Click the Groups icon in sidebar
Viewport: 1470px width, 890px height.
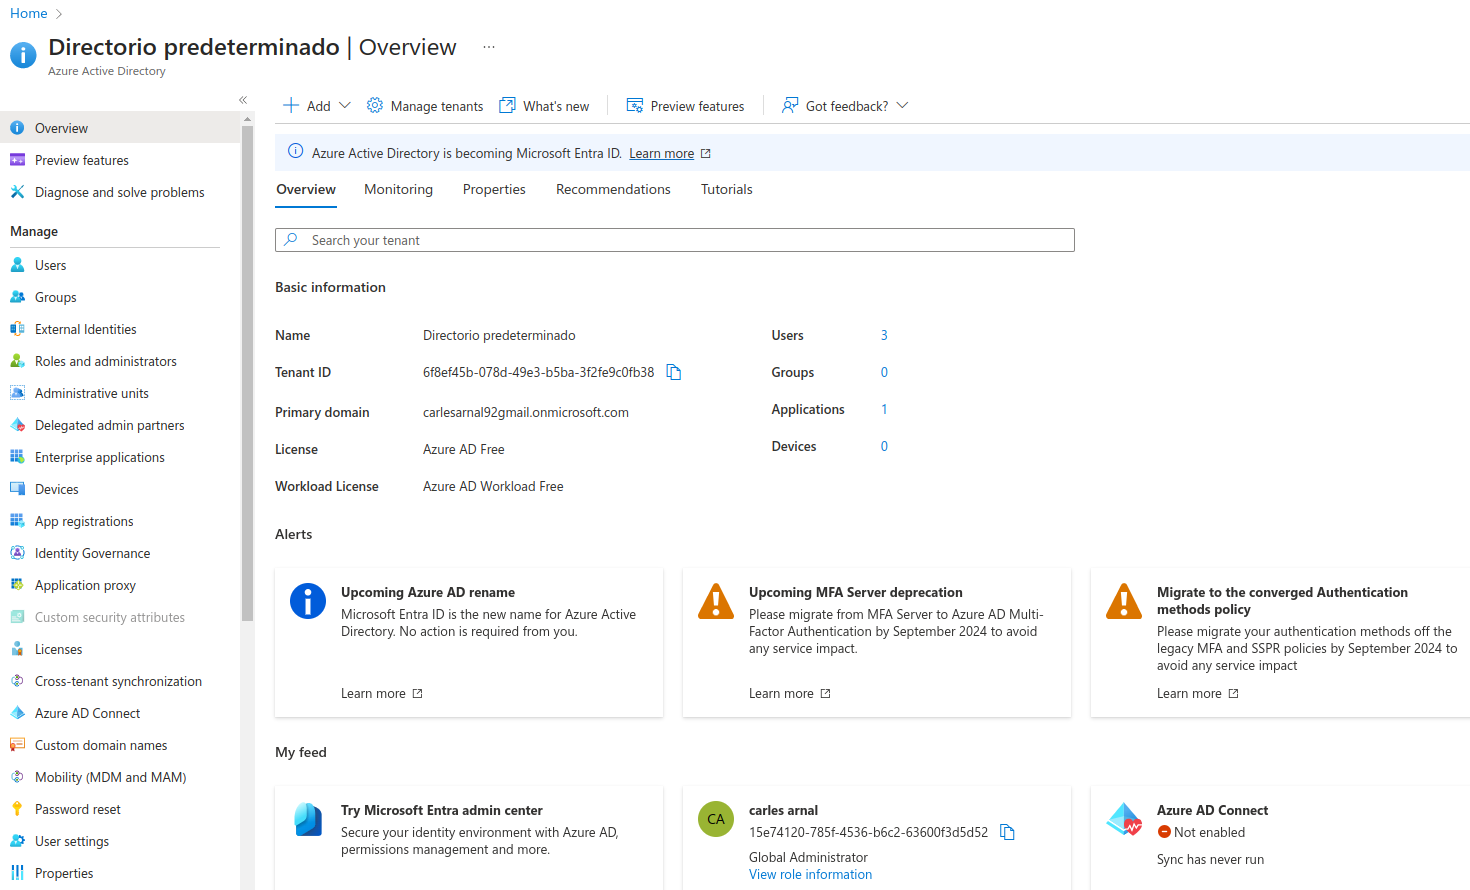tap(17, 297)
